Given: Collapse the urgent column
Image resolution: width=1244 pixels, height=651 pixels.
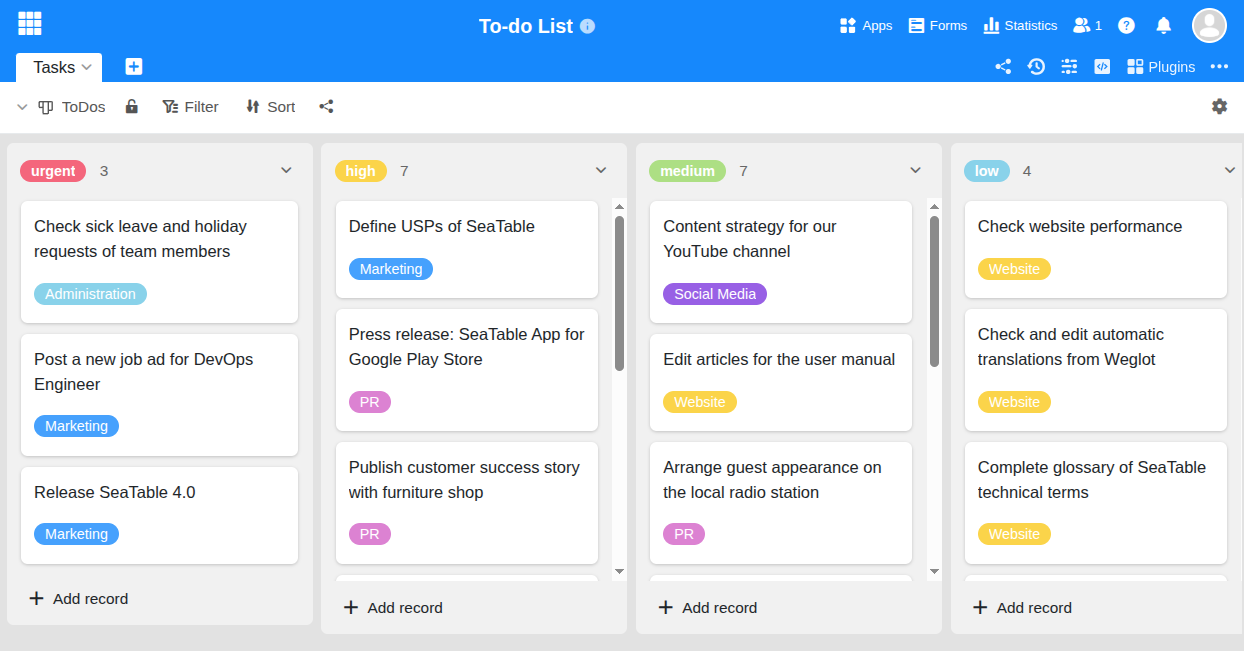Looking at the screenshot, I should (287, 171).
